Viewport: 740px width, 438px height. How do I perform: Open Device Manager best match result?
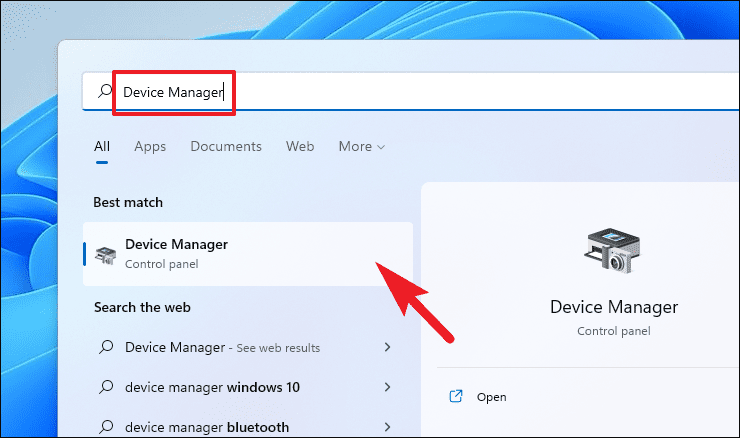point(248,254)
